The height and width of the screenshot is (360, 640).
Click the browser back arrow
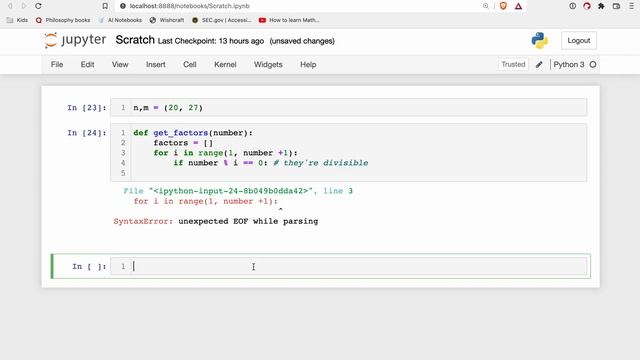pos(10,6)
